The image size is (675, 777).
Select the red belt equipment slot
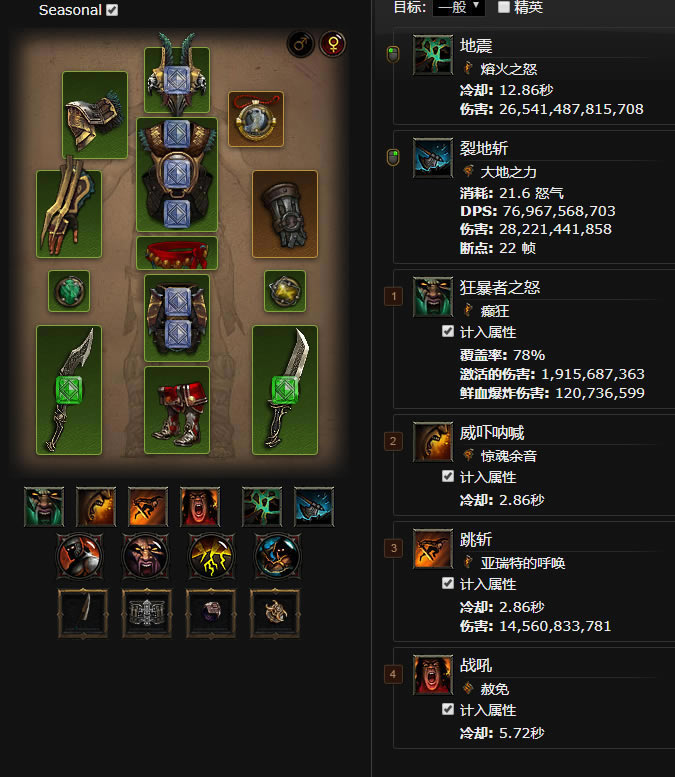[x=177, y=253]
